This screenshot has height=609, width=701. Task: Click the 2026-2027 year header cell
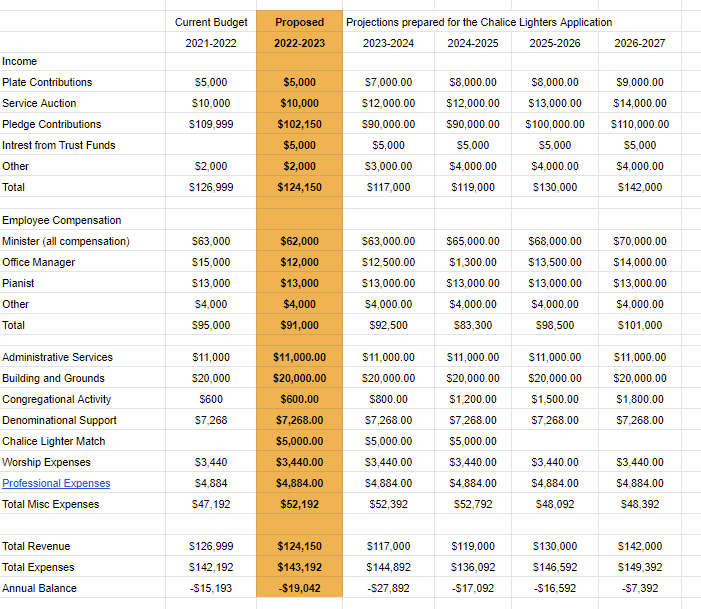(x=640, y=43)
